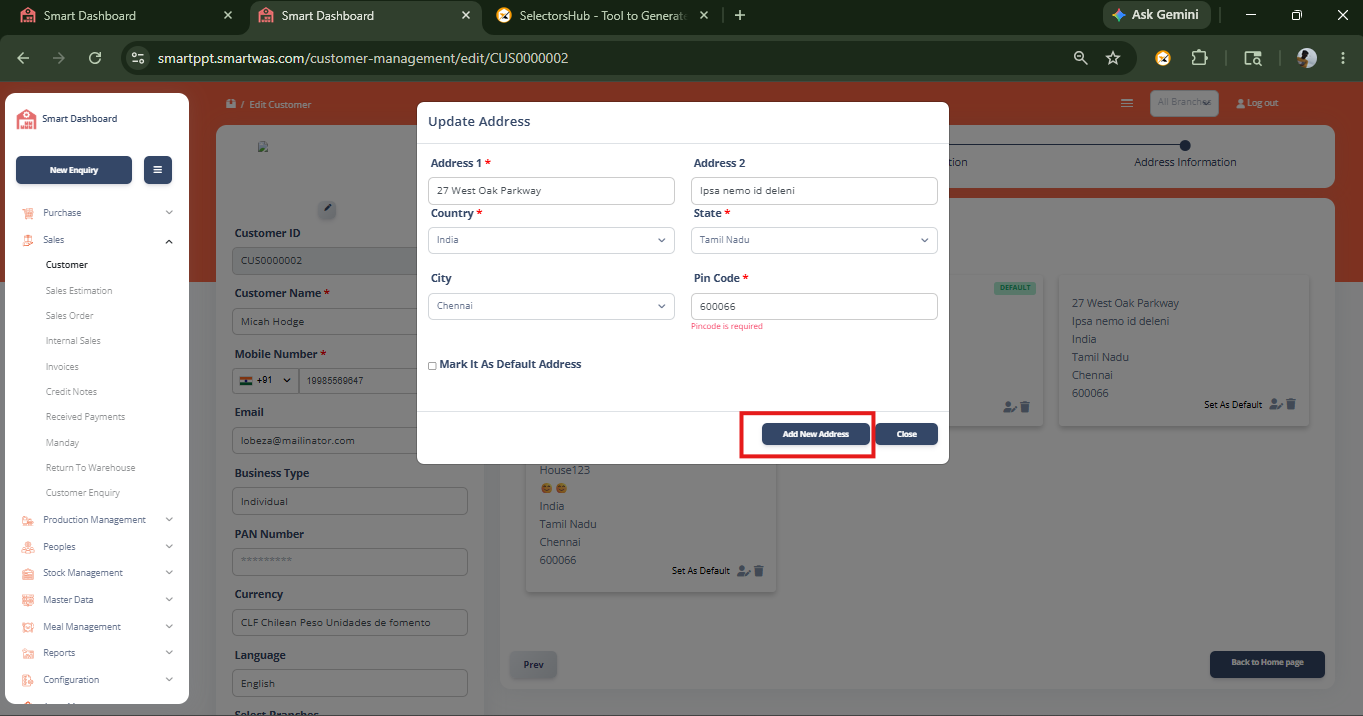This screenshot has height=716, width=1363.
Task: Expand the Production Management chevron
Action: (x=169, y=520)
